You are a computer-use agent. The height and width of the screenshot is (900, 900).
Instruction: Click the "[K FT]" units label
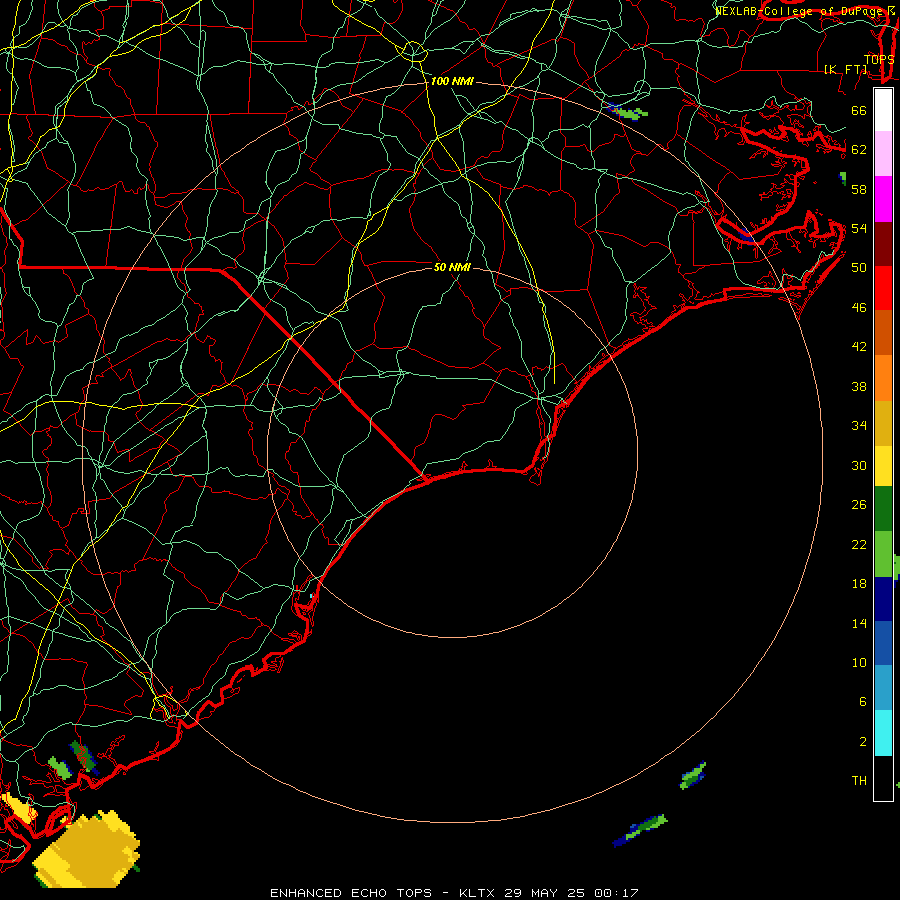click(x=845, y=69)
